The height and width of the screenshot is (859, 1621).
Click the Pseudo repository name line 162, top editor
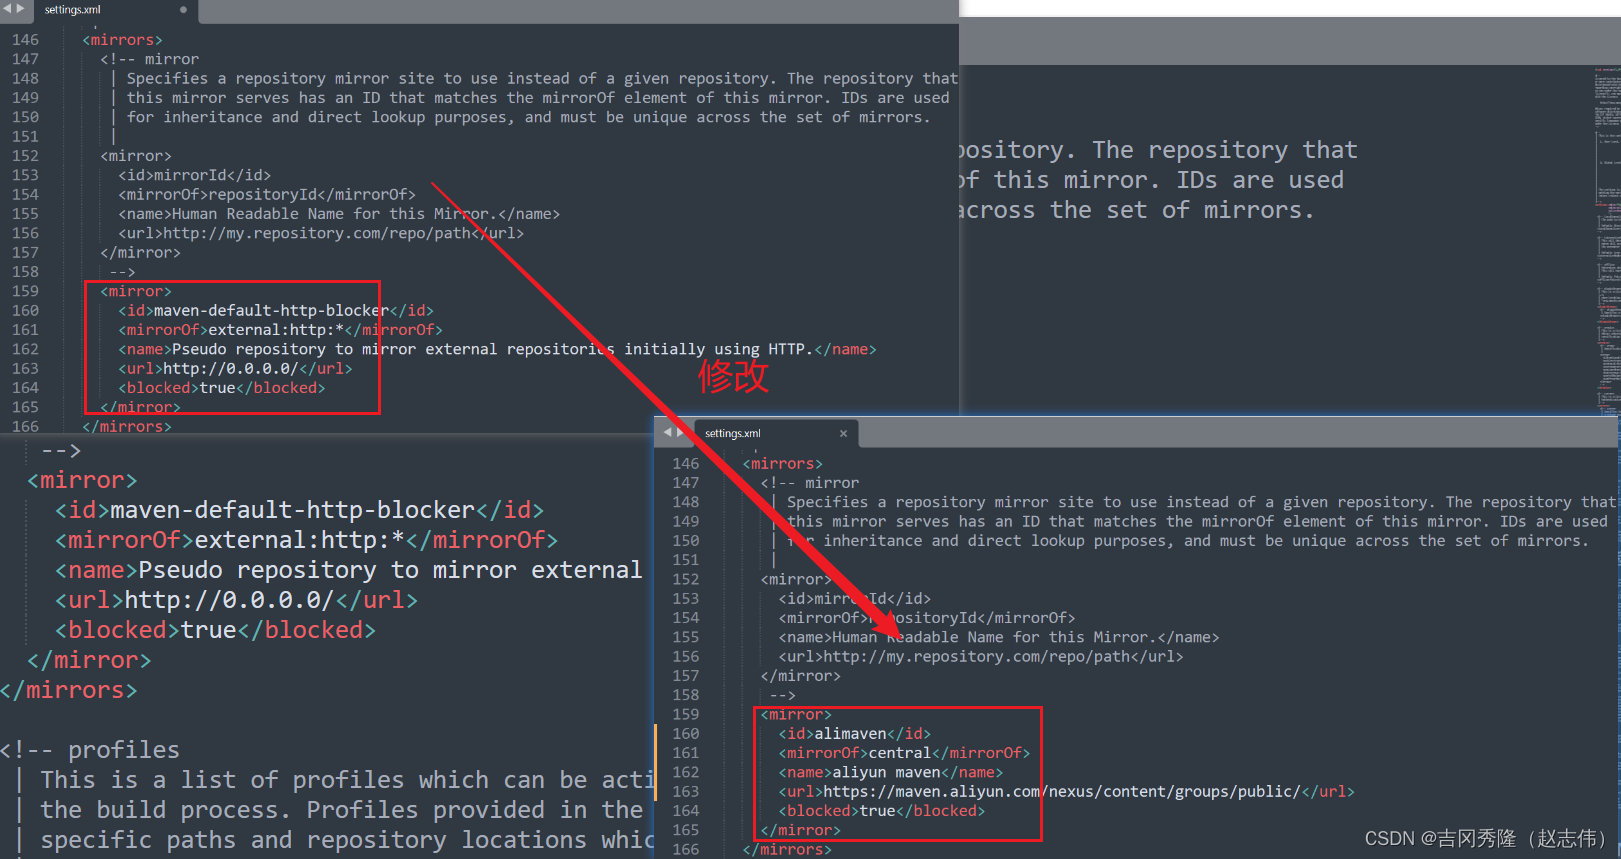pos(497,349)
